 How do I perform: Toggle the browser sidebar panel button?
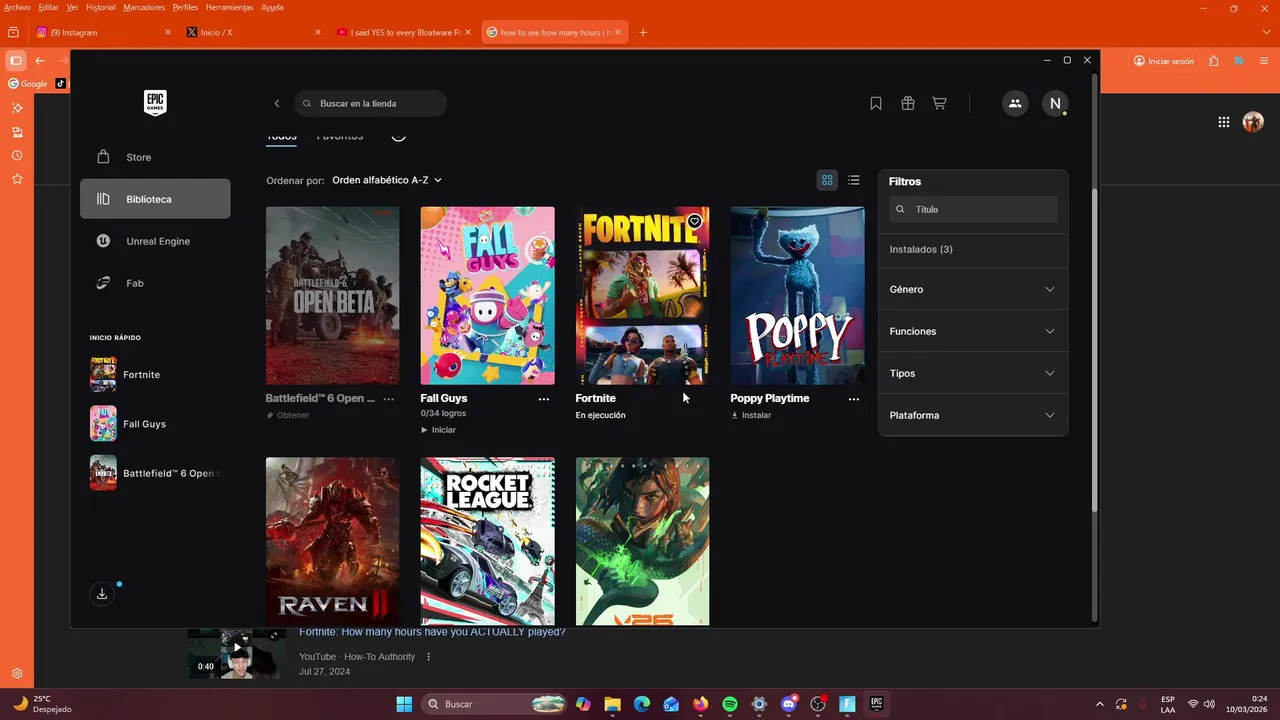point(16,61)
